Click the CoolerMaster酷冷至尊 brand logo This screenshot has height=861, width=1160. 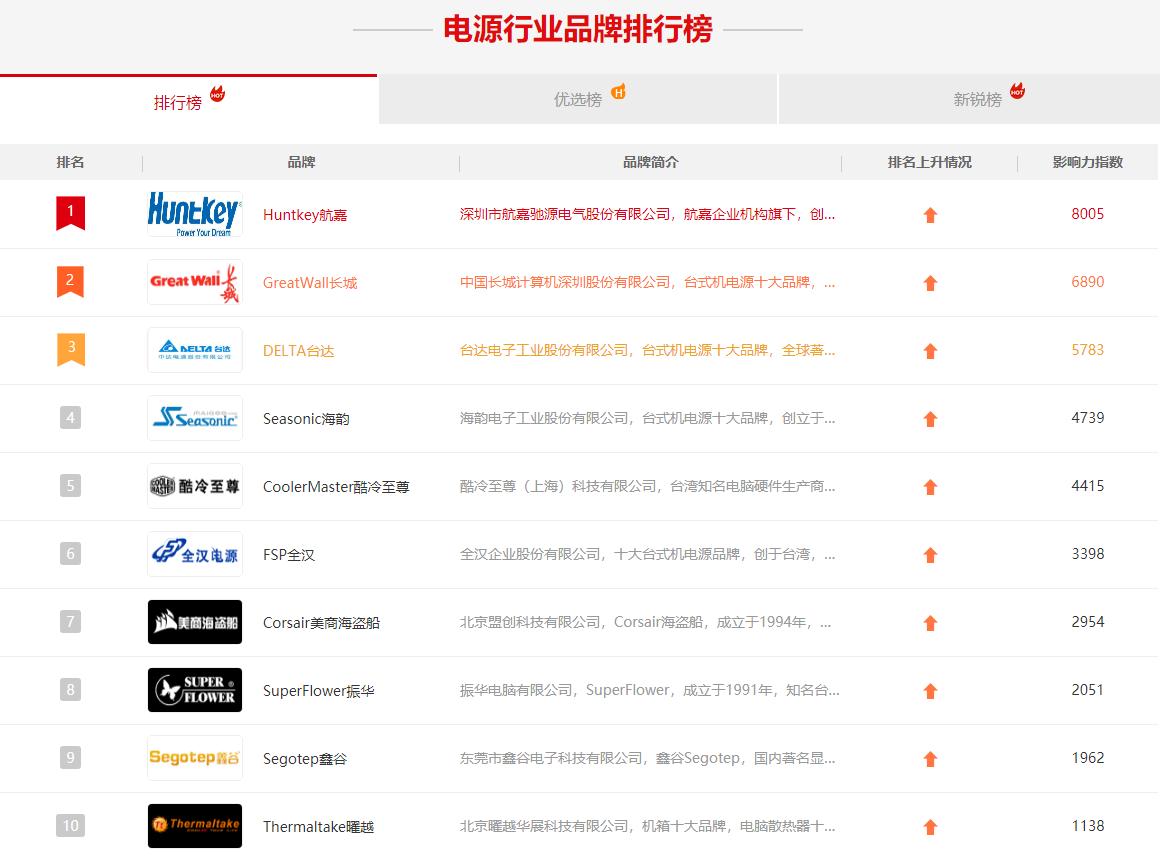[x=194, y=486]
